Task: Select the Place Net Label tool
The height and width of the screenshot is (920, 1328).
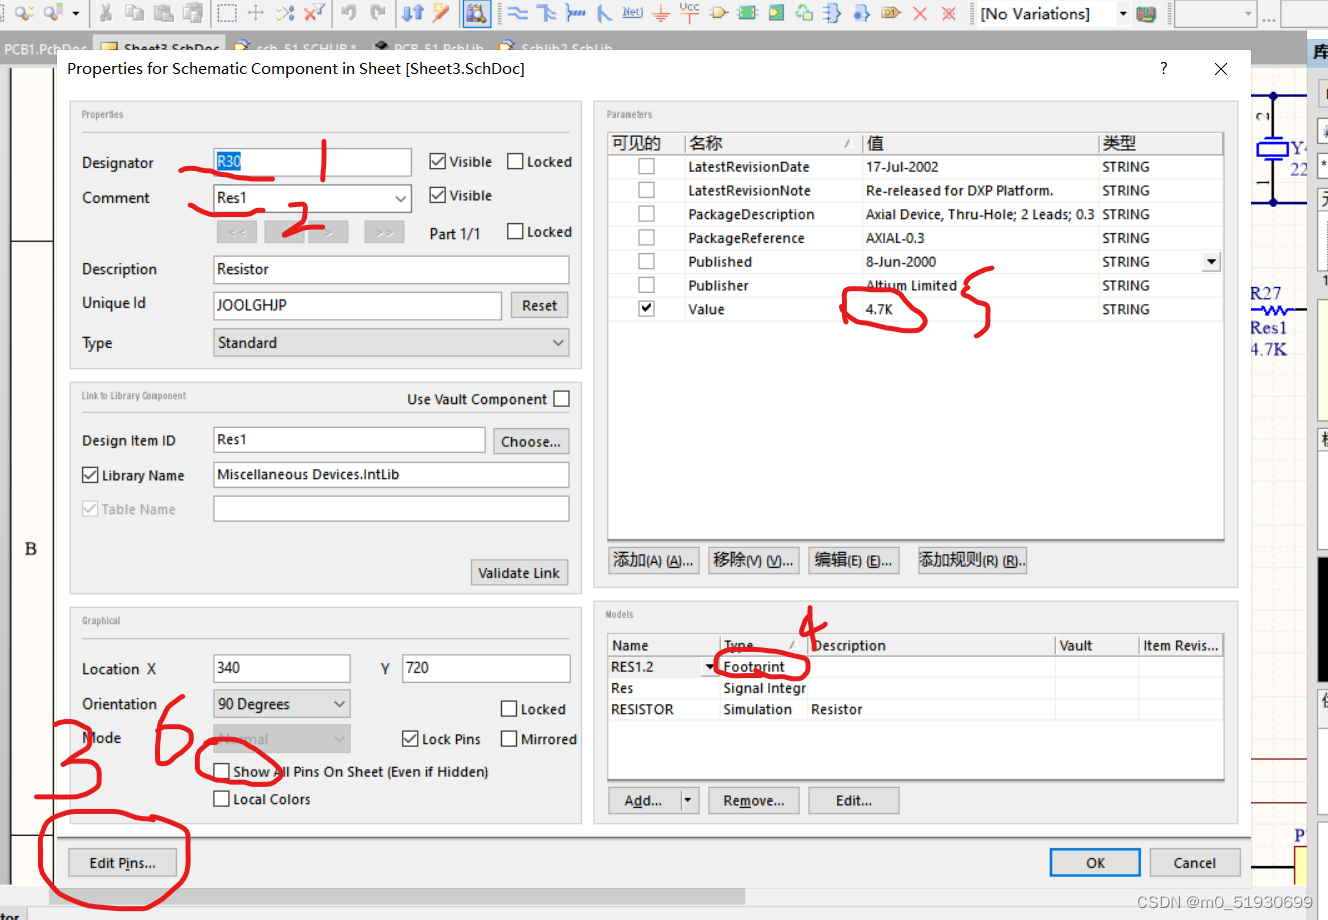Action: [632, 13]
